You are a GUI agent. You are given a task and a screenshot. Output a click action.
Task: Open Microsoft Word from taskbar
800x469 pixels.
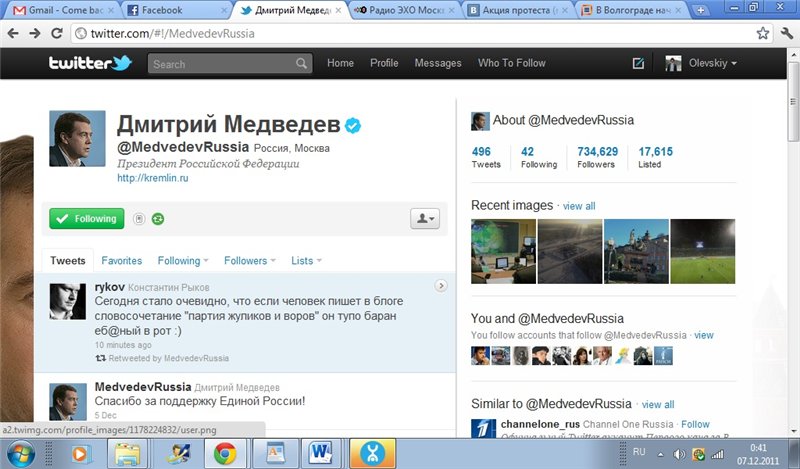(x=321, y=453)
